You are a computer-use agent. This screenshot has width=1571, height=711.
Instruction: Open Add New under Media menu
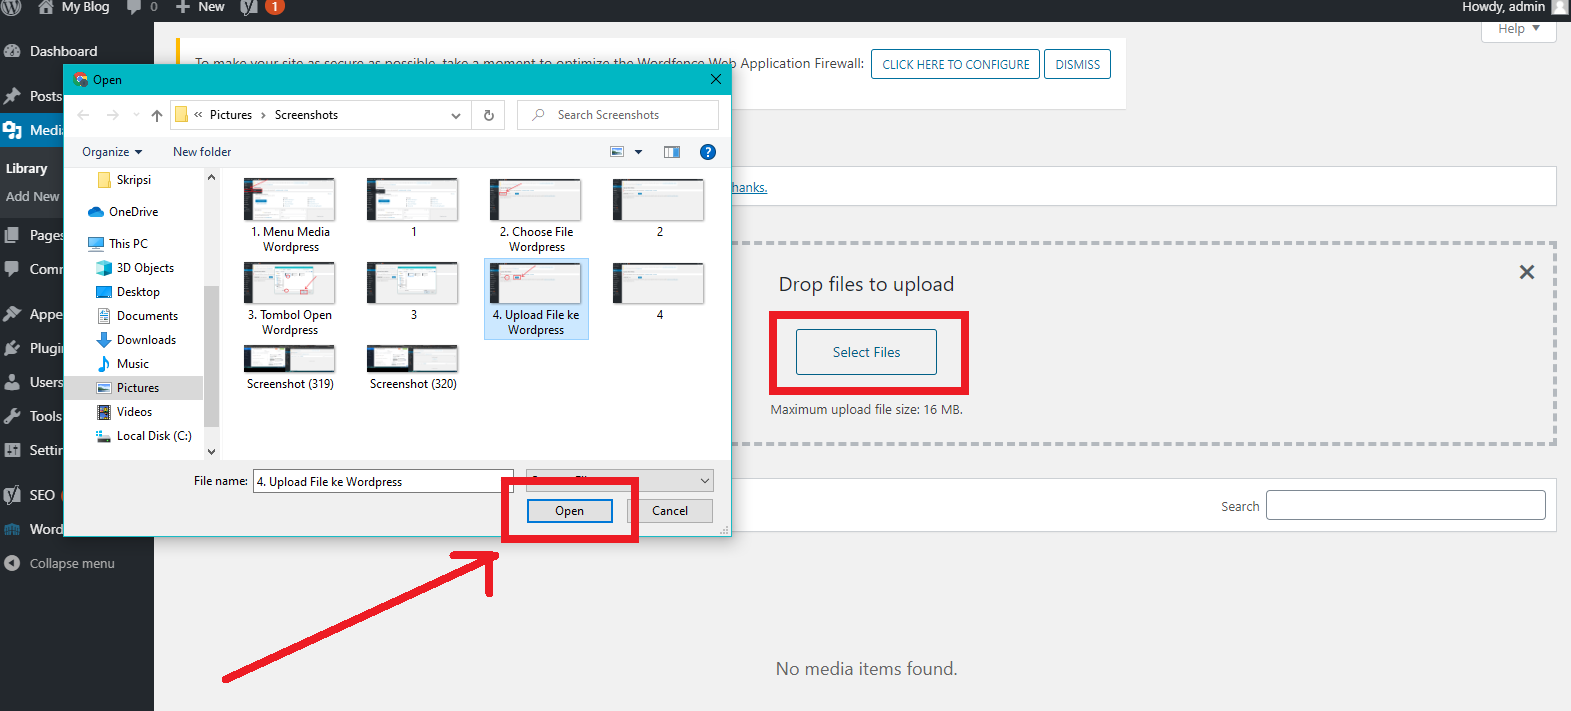[x=33, y=197]
